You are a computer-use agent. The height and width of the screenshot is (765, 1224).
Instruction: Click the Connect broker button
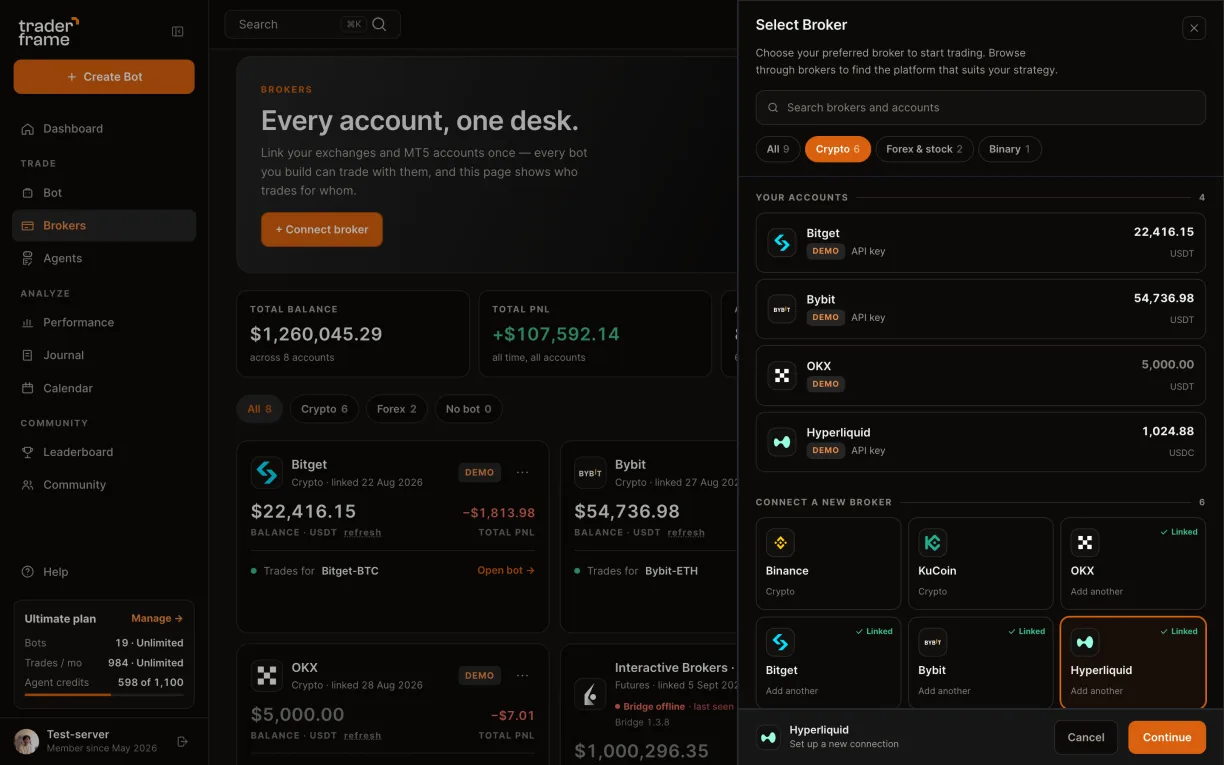[x=322, y=229]
